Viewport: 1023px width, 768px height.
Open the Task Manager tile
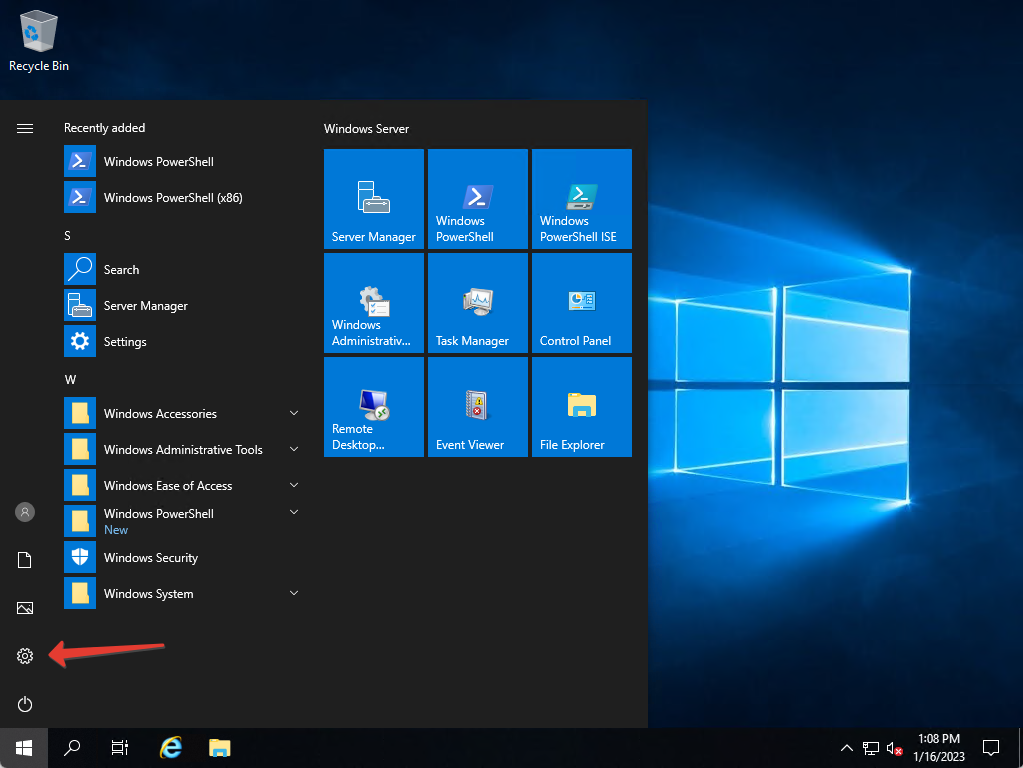[477, 303]
